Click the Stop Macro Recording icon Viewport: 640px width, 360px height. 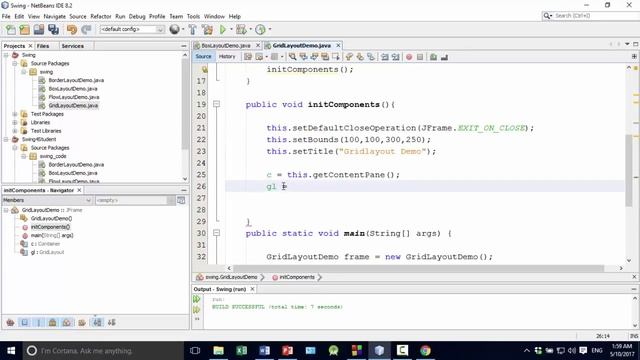pyautogui.click(x=420, y=57)
